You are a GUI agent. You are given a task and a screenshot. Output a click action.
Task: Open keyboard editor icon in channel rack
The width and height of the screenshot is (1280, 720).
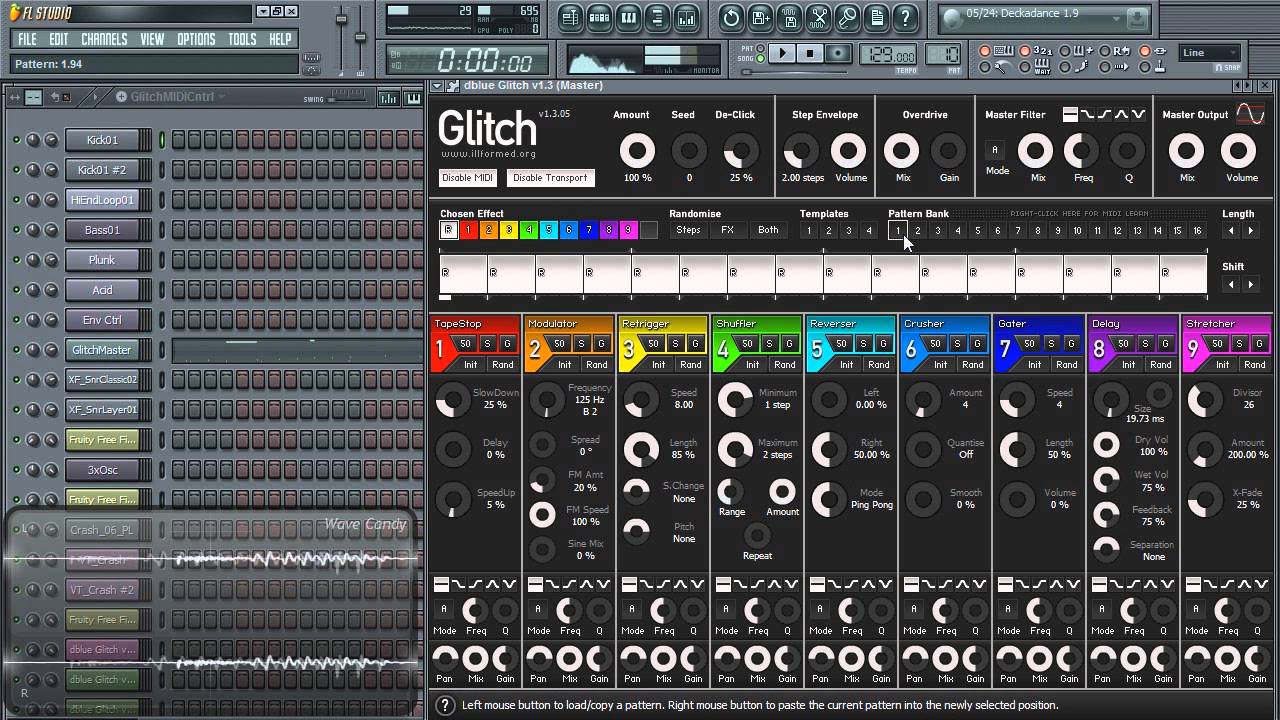coord(413,97)
